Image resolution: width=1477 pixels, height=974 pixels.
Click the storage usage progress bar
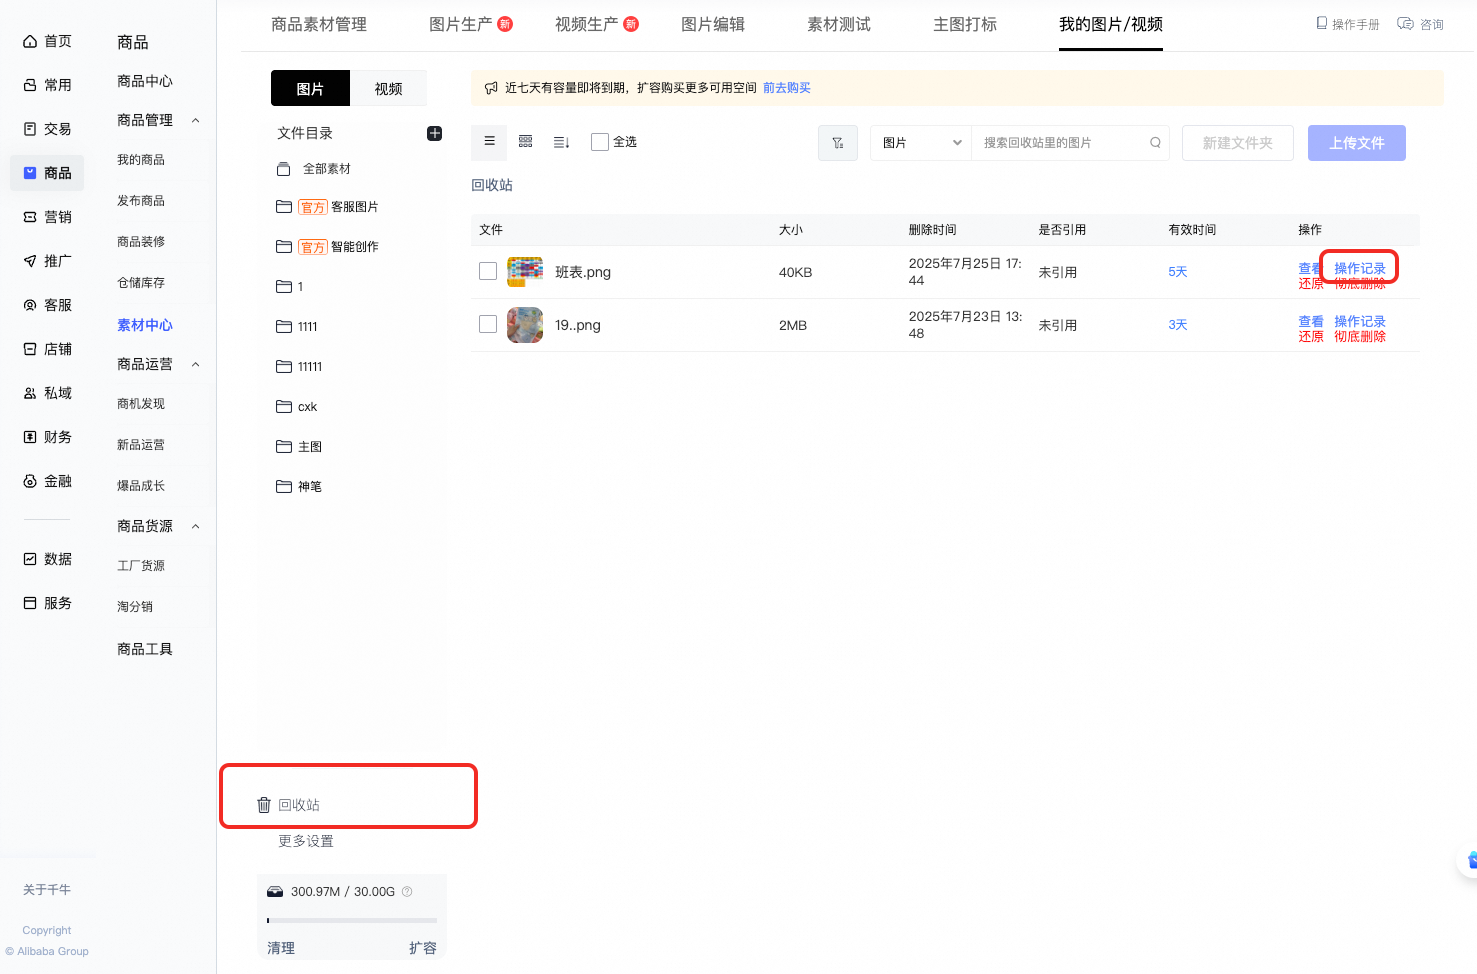pyautogui.click(x=352, y=920)
